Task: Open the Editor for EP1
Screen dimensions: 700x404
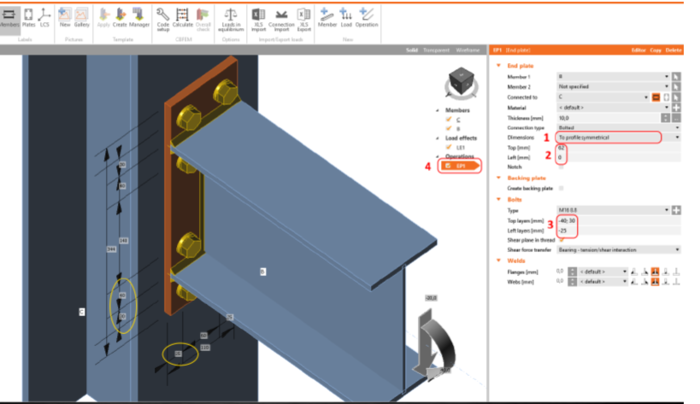Action: point(638,50)
